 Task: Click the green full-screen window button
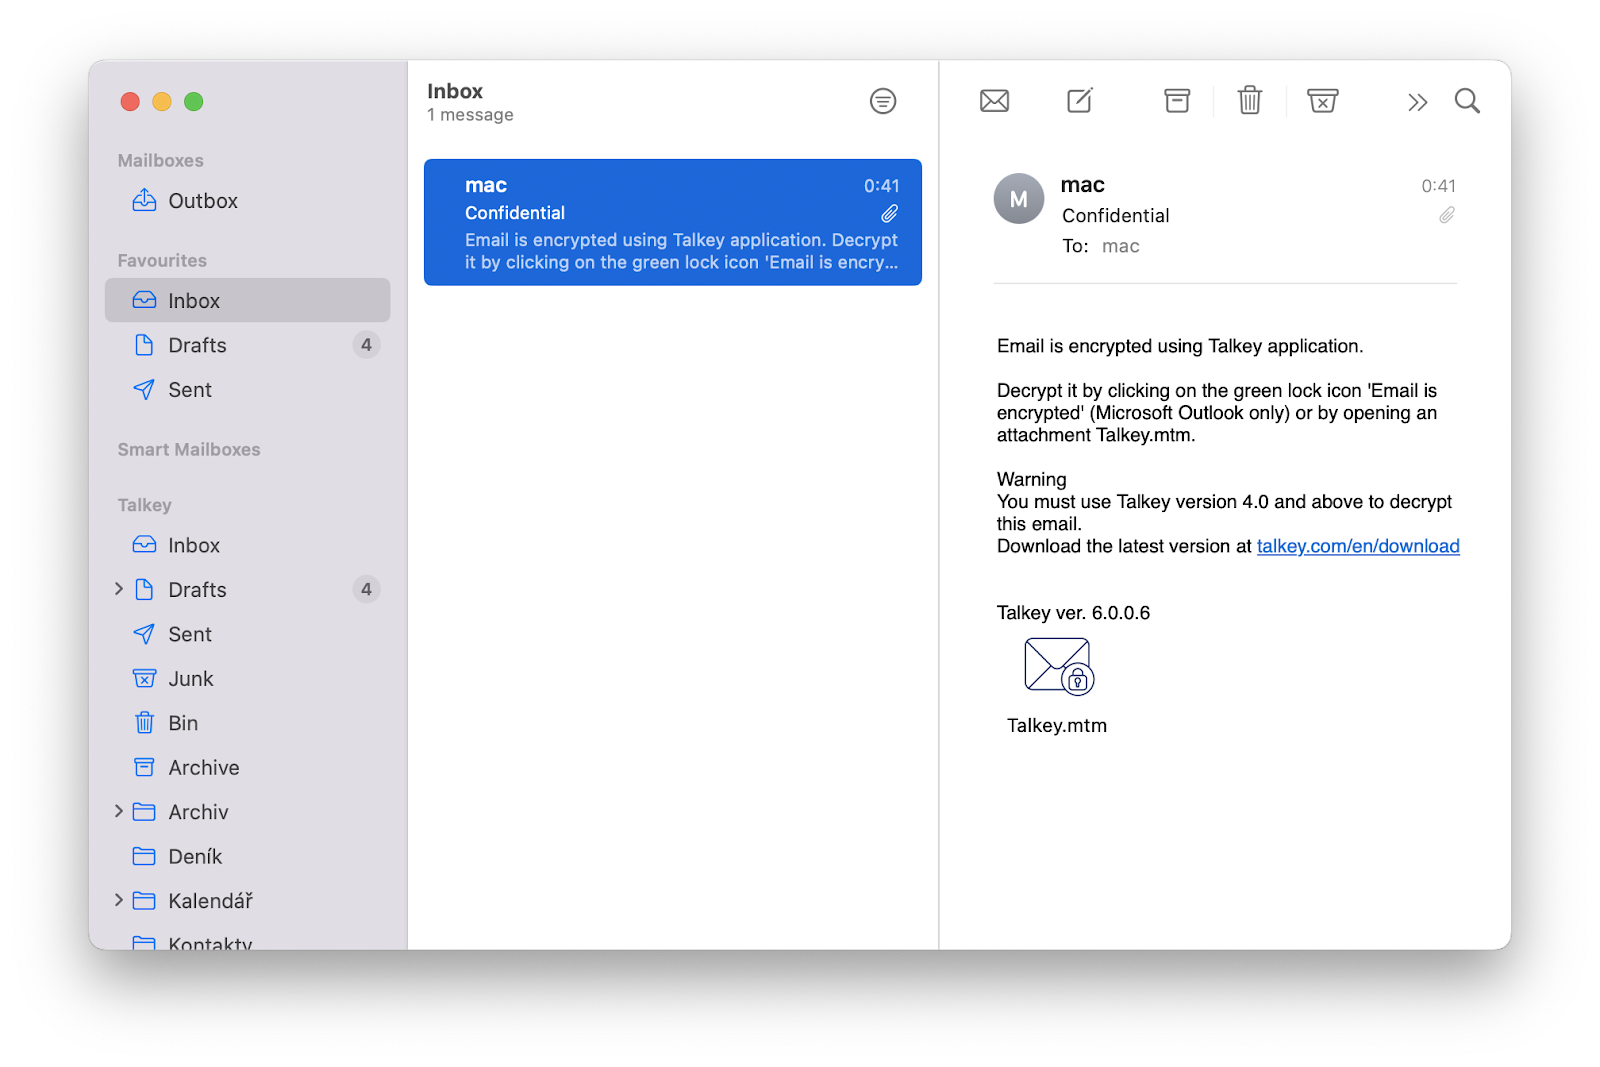click(x=194, y=101)
